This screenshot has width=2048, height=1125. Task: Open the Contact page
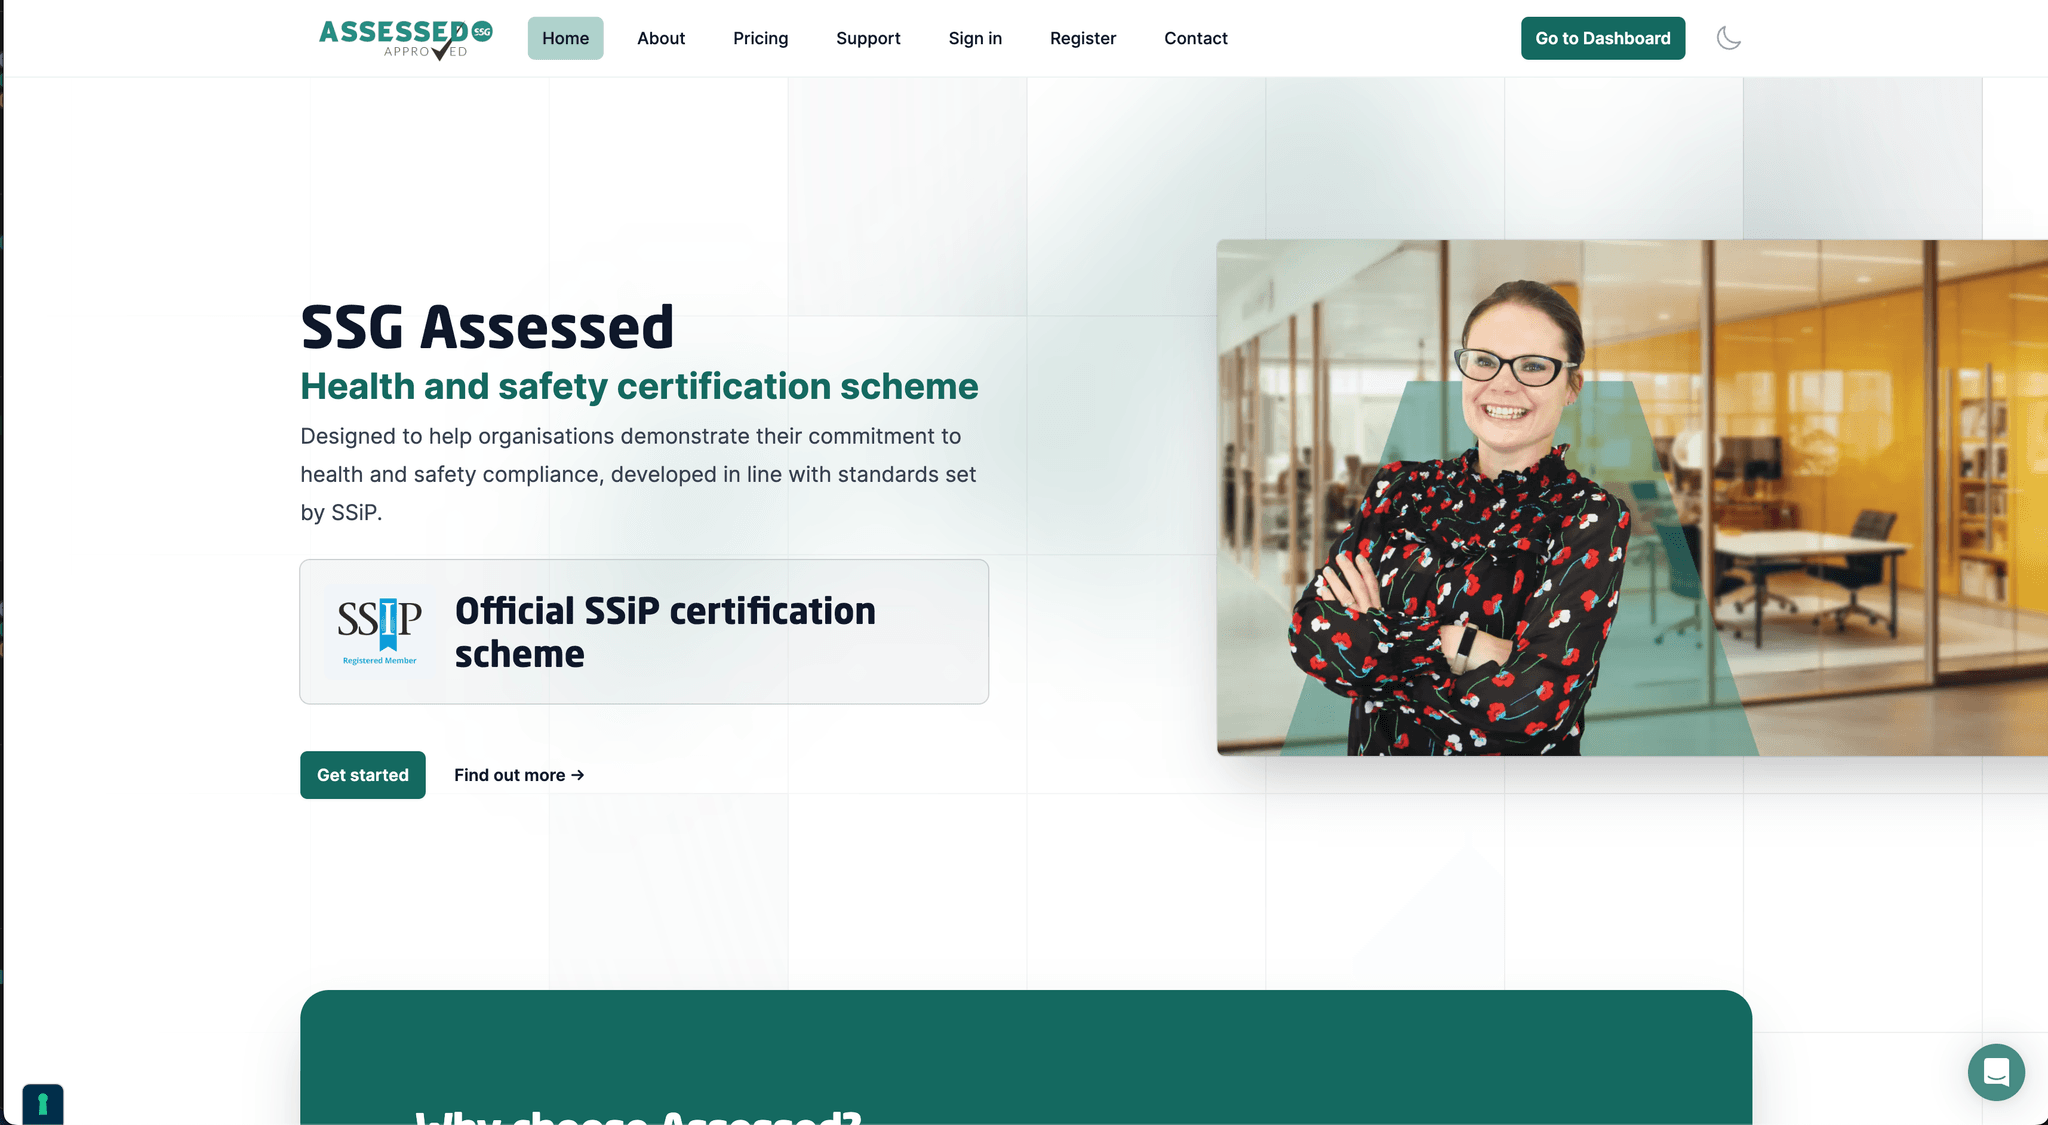(x=1195, y=38)
